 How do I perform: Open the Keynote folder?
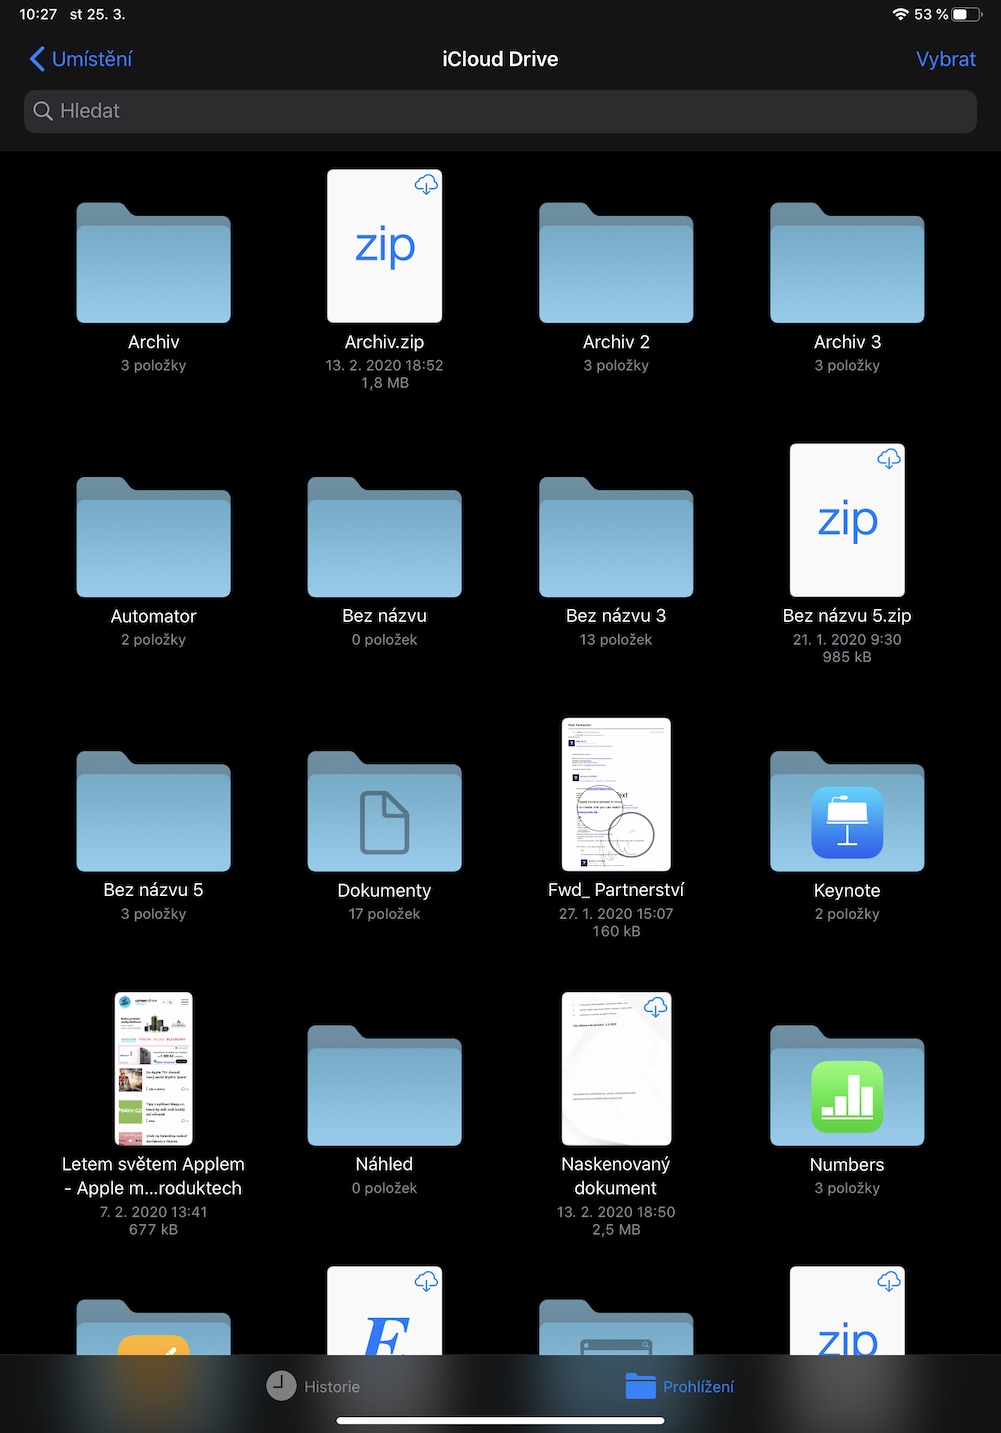[x=847, y=811]
